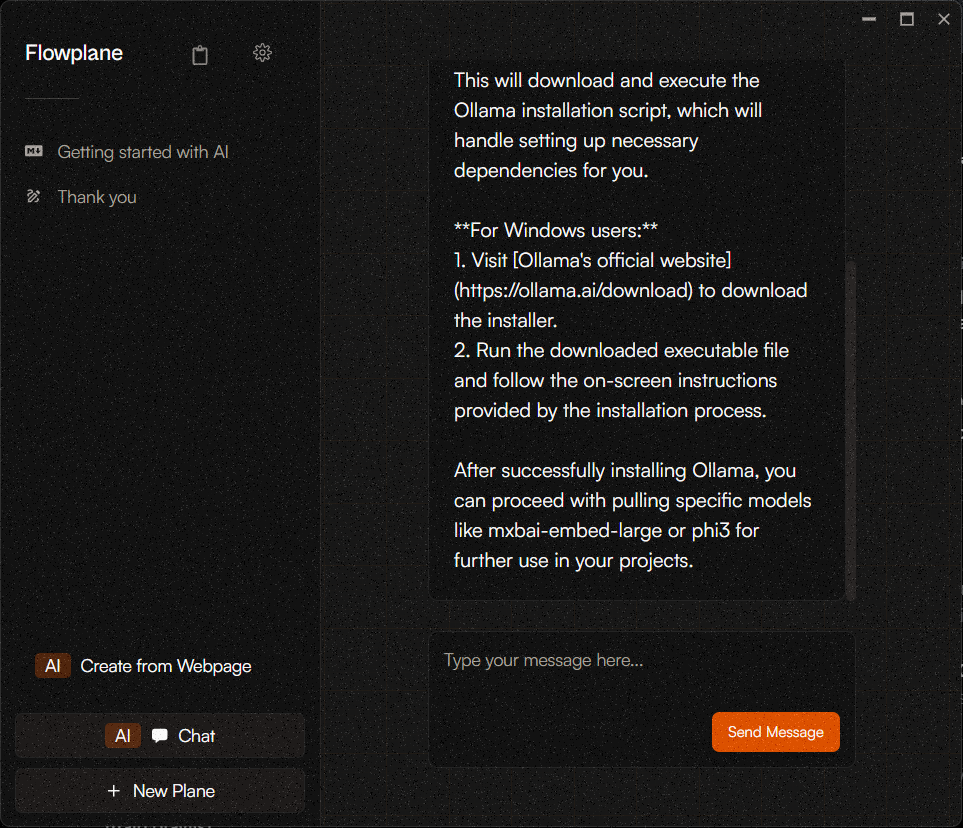Open the "Getting started with AI" plane

143,152
